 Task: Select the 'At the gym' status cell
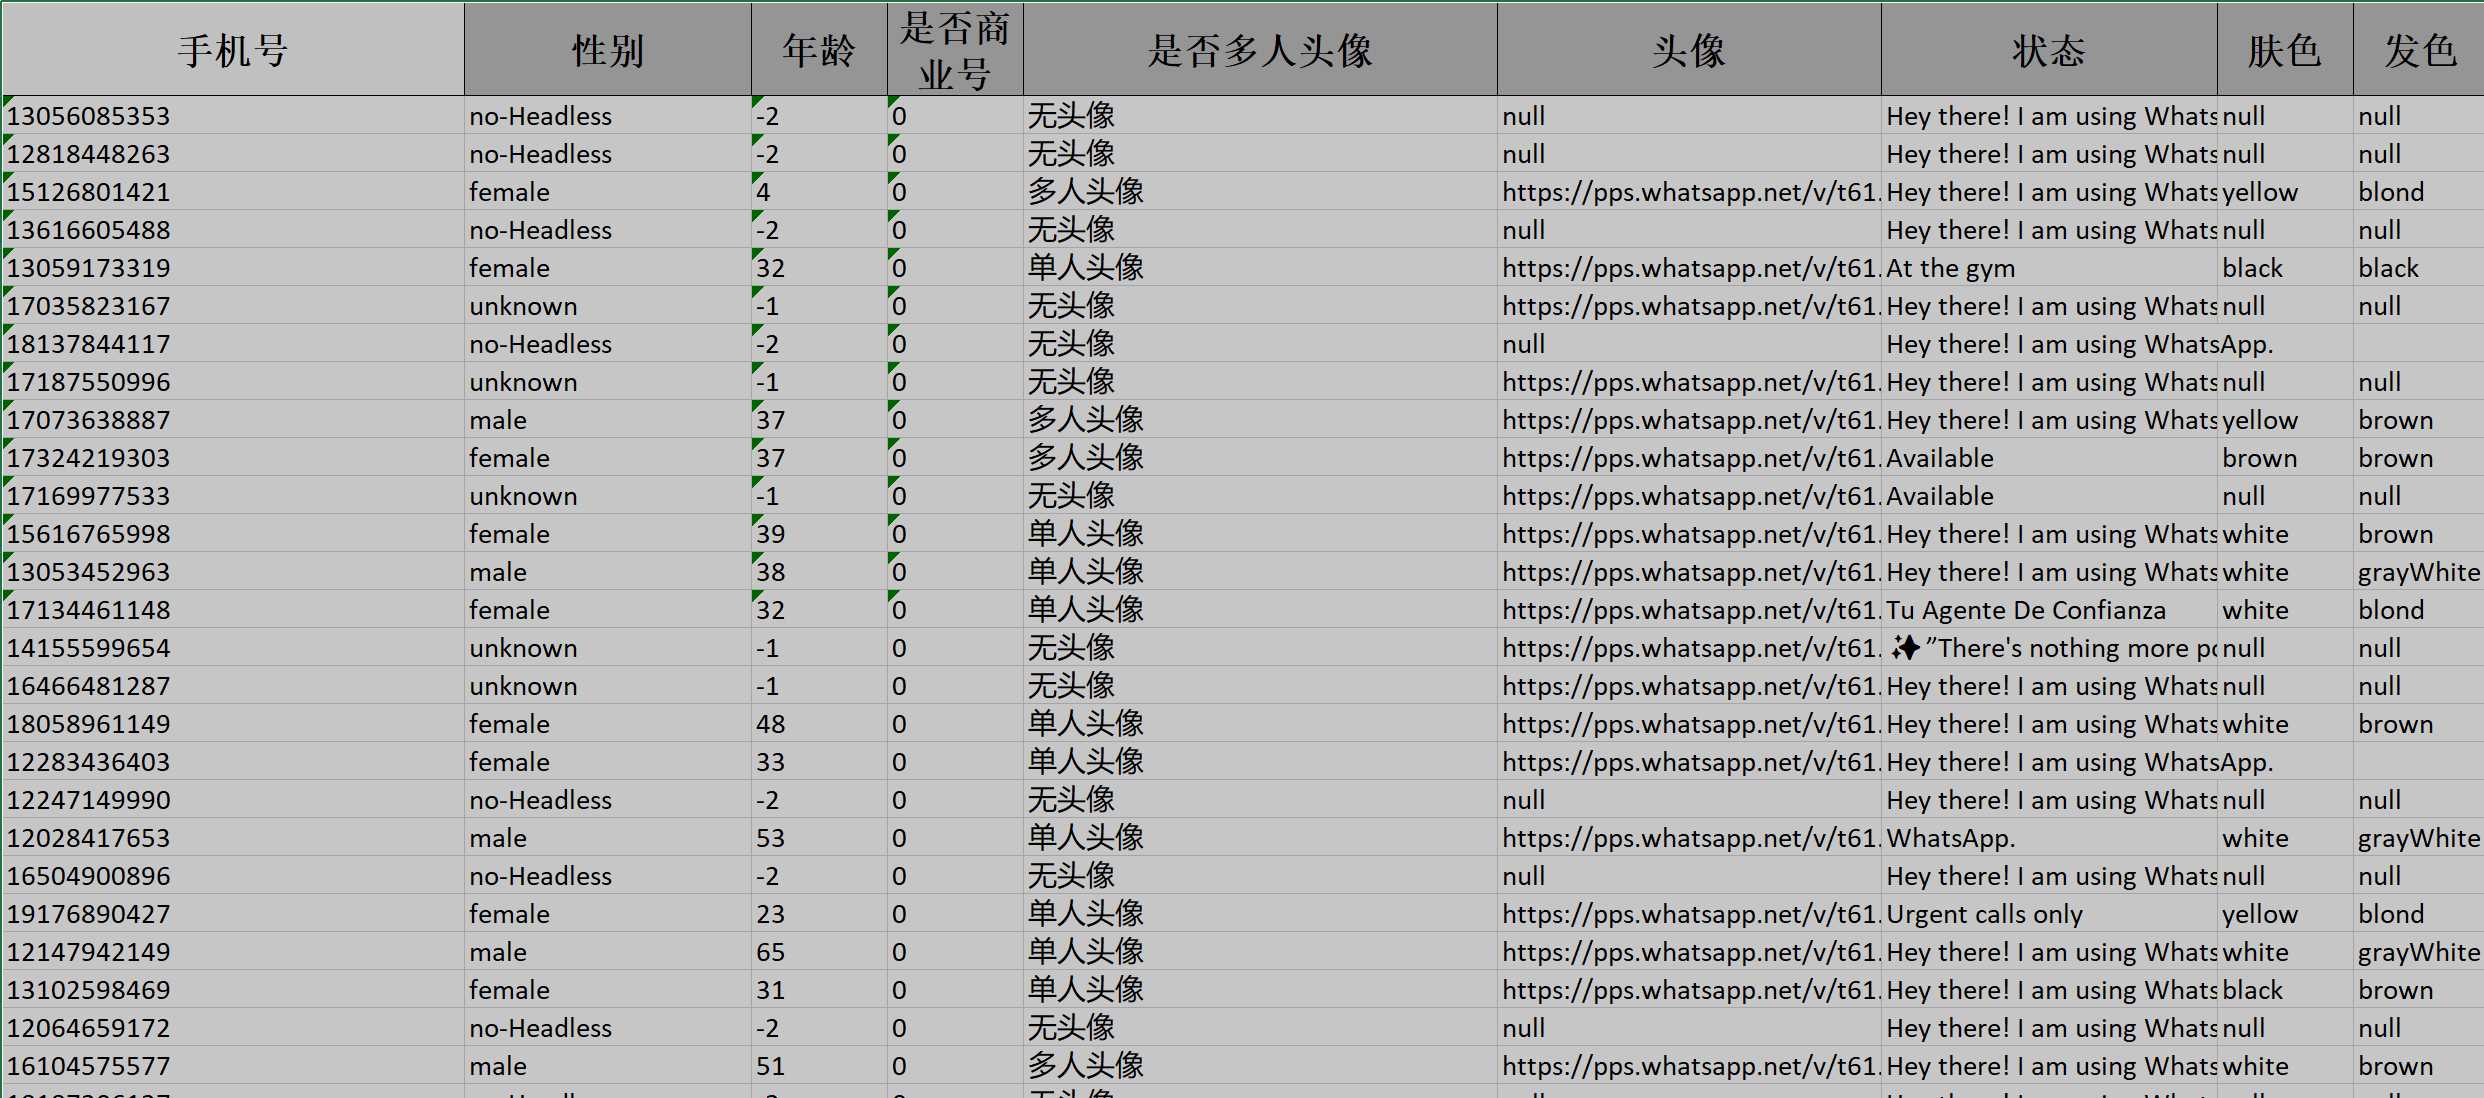click(2049, 268)
